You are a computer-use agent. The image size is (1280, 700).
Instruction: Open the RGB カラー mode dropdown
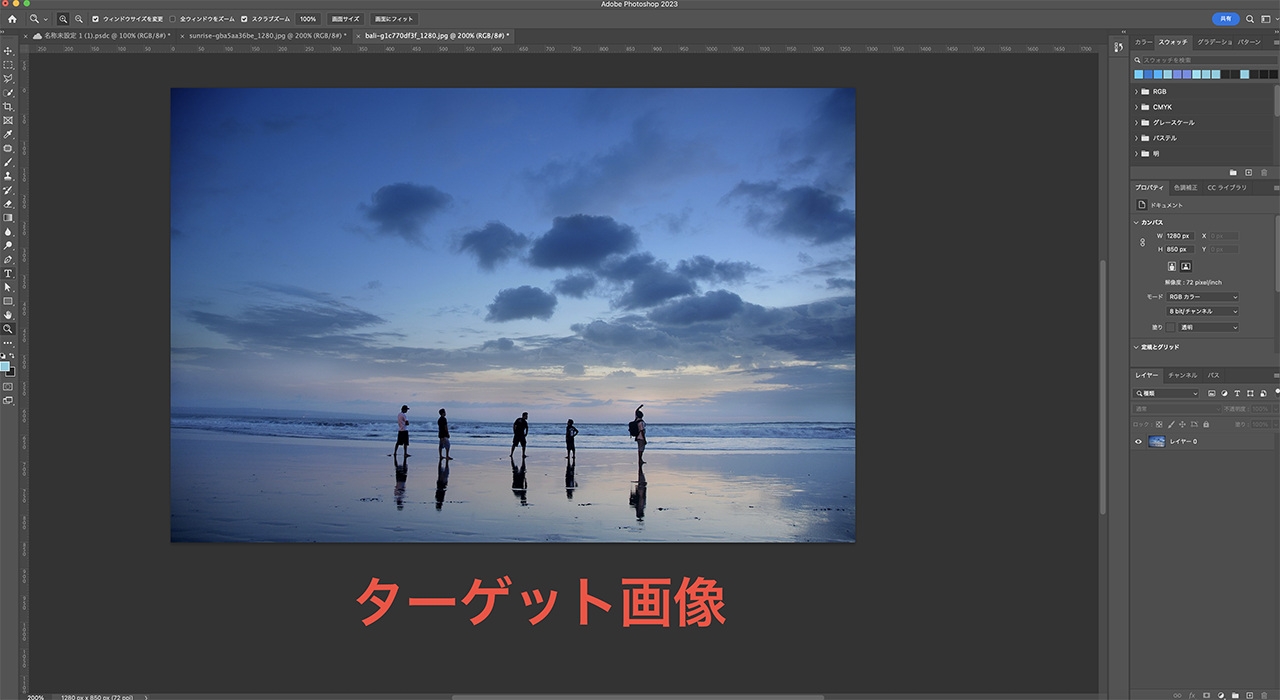(x=1203, y=297)
